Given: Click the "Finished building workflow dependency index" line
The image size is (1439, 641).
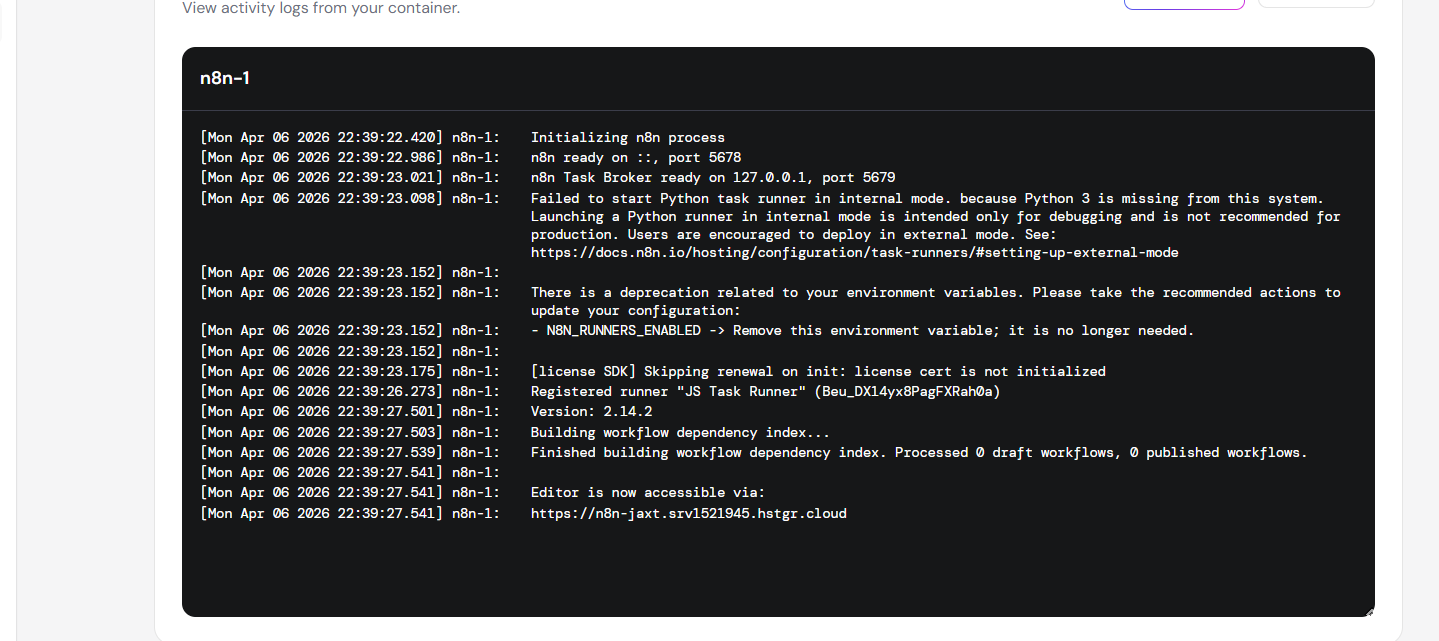Looking at the screenshot, I should pos(918,452).
